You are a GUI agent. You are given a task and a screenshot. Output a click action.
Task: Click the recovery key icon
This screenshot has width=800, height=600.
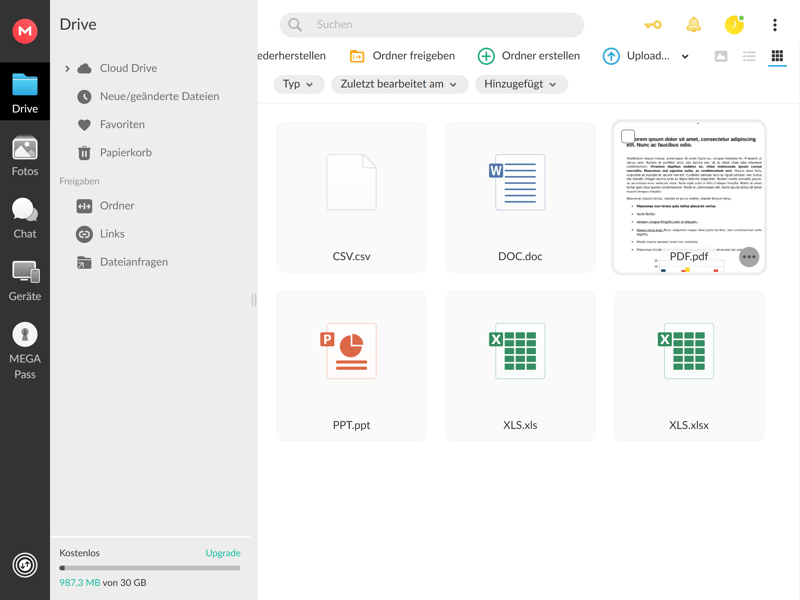pyautogui.click(x=653, y=24)
